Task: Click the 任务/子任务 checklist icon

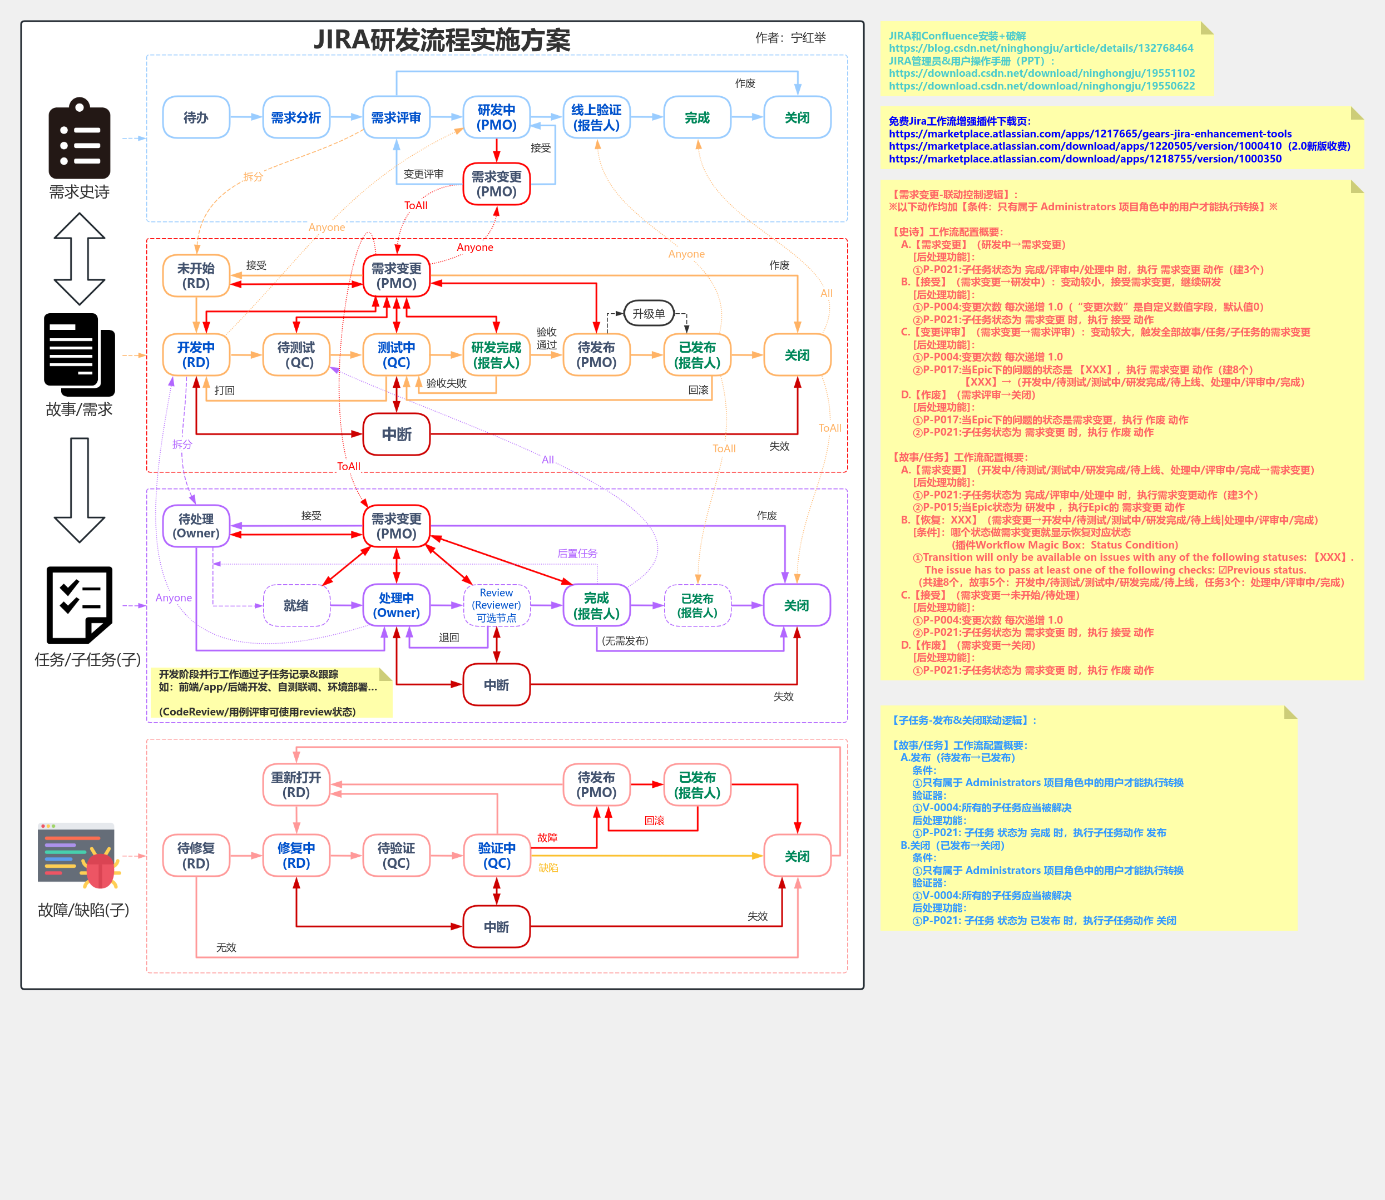Action: (x=79, y=605)
